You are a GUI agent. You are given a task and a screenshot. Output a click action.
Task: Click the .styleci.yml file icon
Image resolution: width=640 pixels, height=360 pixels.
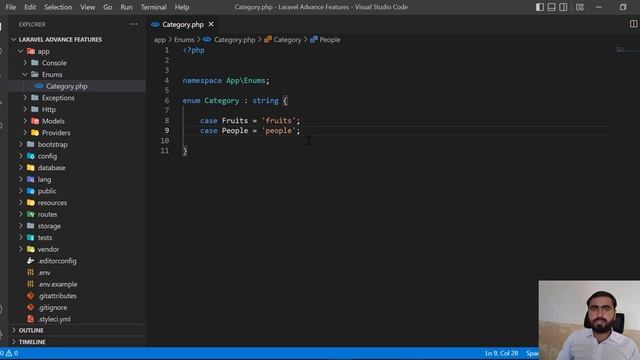31,319
